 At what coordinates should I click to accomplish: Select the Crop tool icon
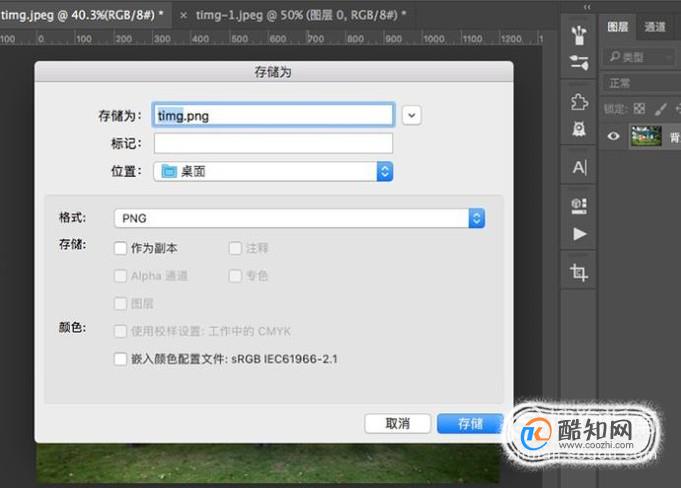click(x=579, y=273)
